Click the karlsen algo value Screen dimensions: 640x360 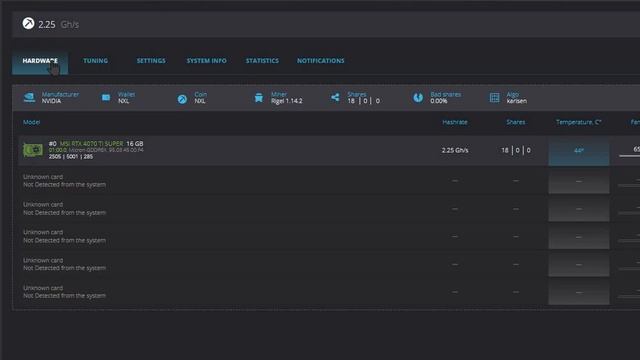(516, 101)
